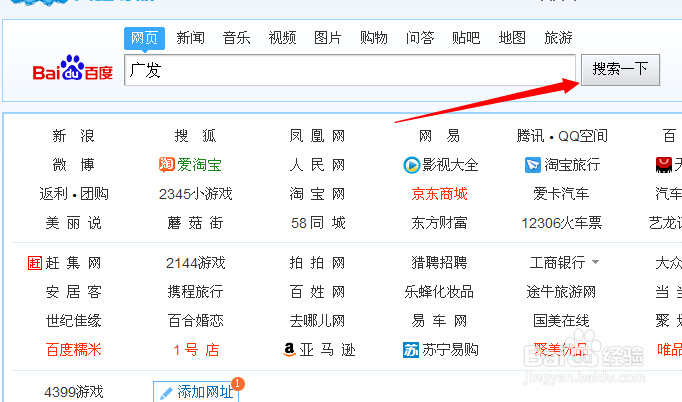Switch to the 图片 tab

[x=328, y=38]
